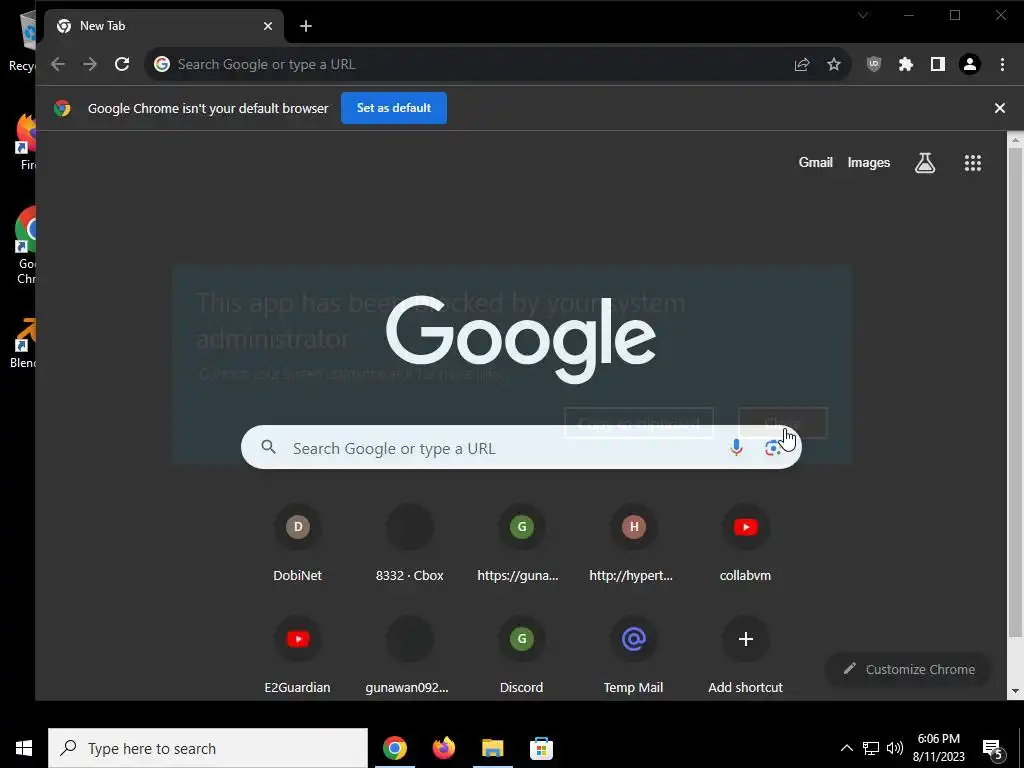
Task: Open the tab search chevron
Action: point(863,15)
